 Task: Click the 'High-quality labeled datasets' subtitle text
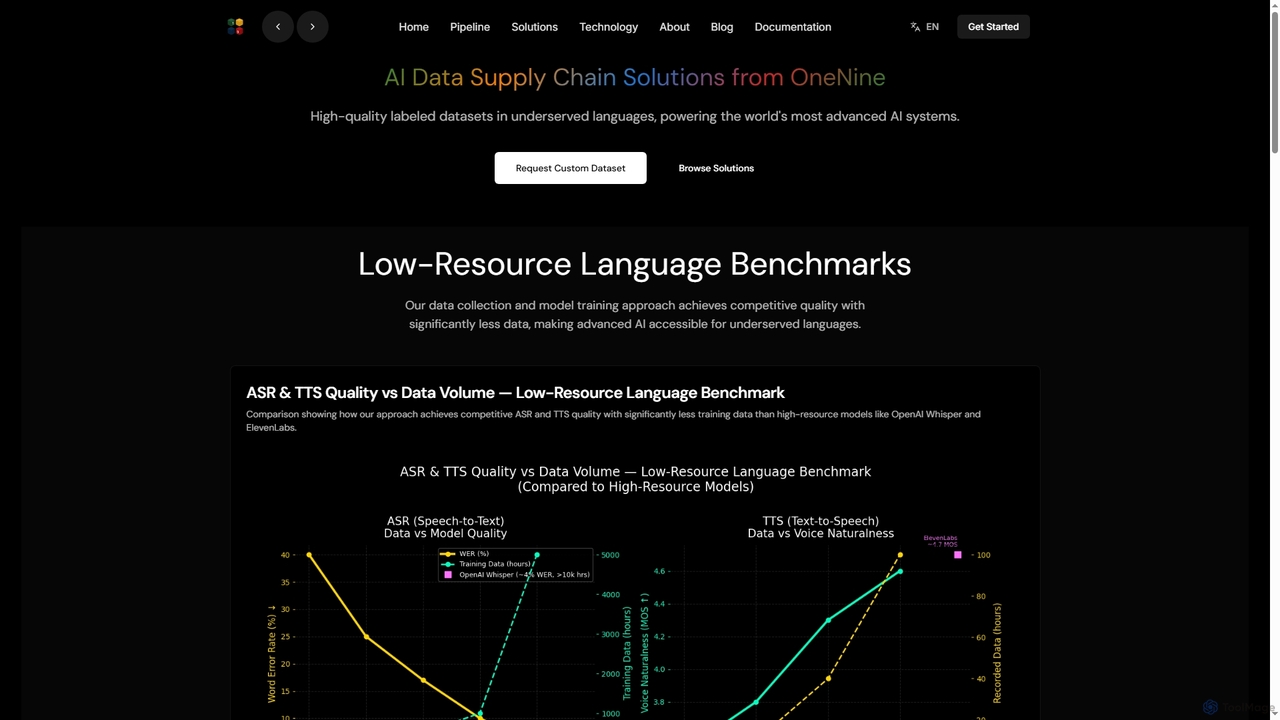pos(635,116)
